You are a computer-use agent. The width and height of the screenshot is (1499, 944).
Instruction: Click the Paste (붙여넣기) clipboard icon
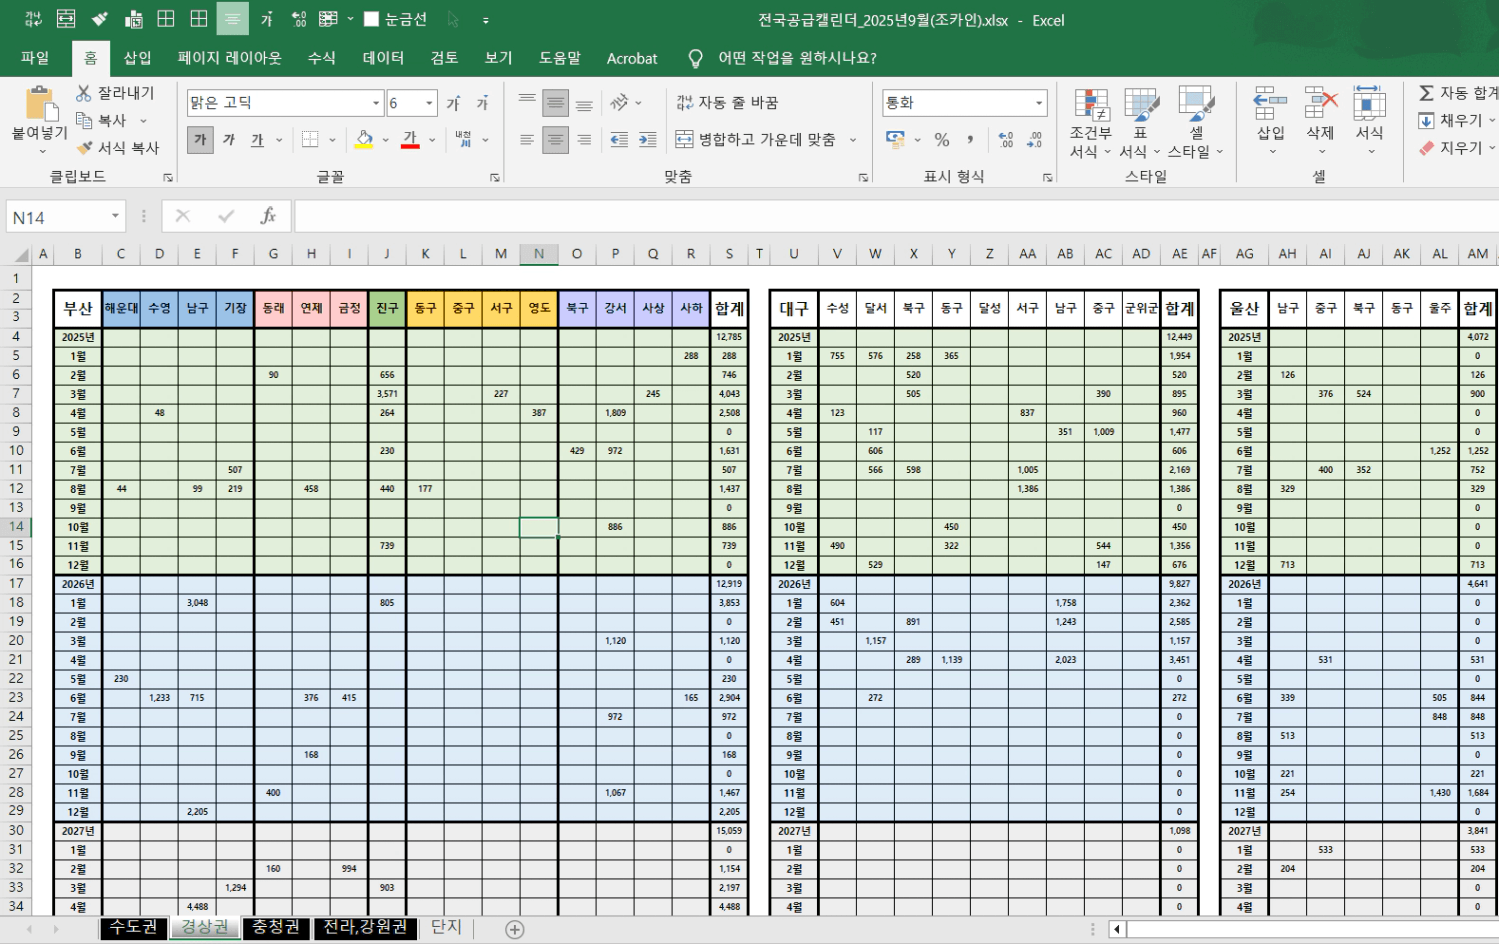(39, 105)
